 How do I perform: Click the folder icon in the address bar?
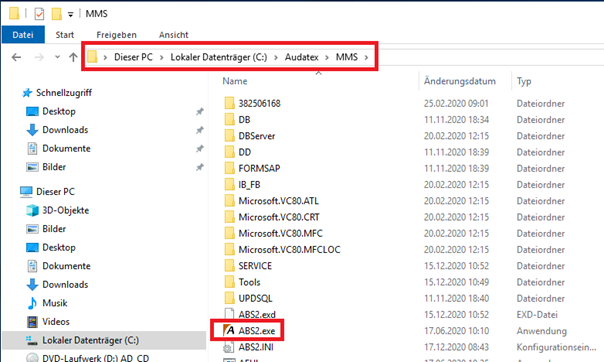point(92,57)
